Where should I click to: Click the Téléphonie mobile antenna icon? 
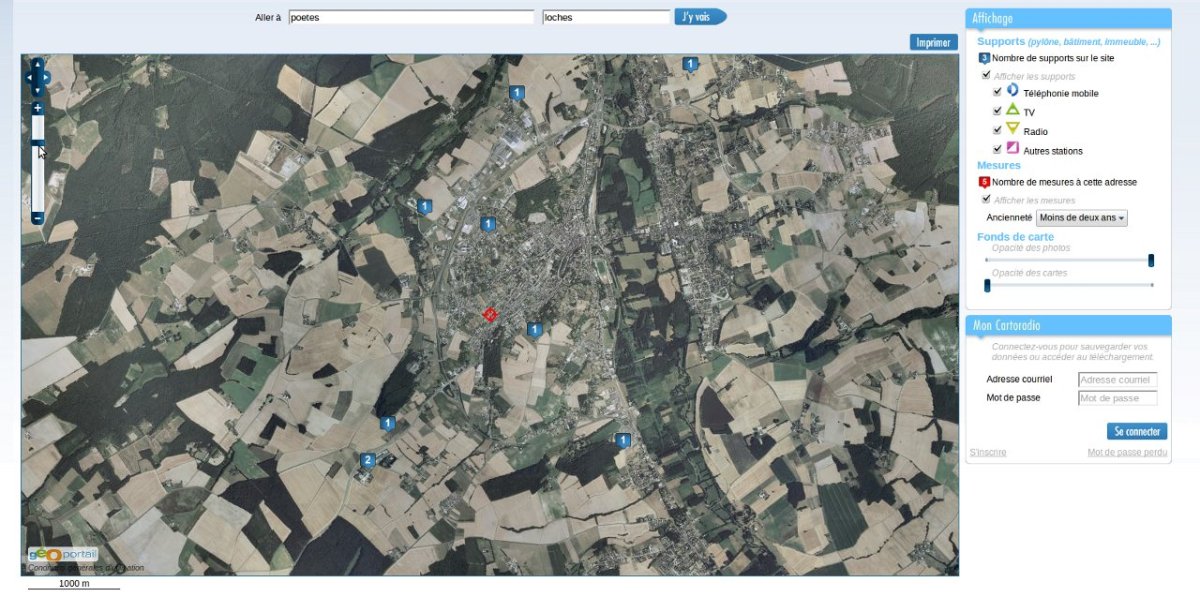1012,90
